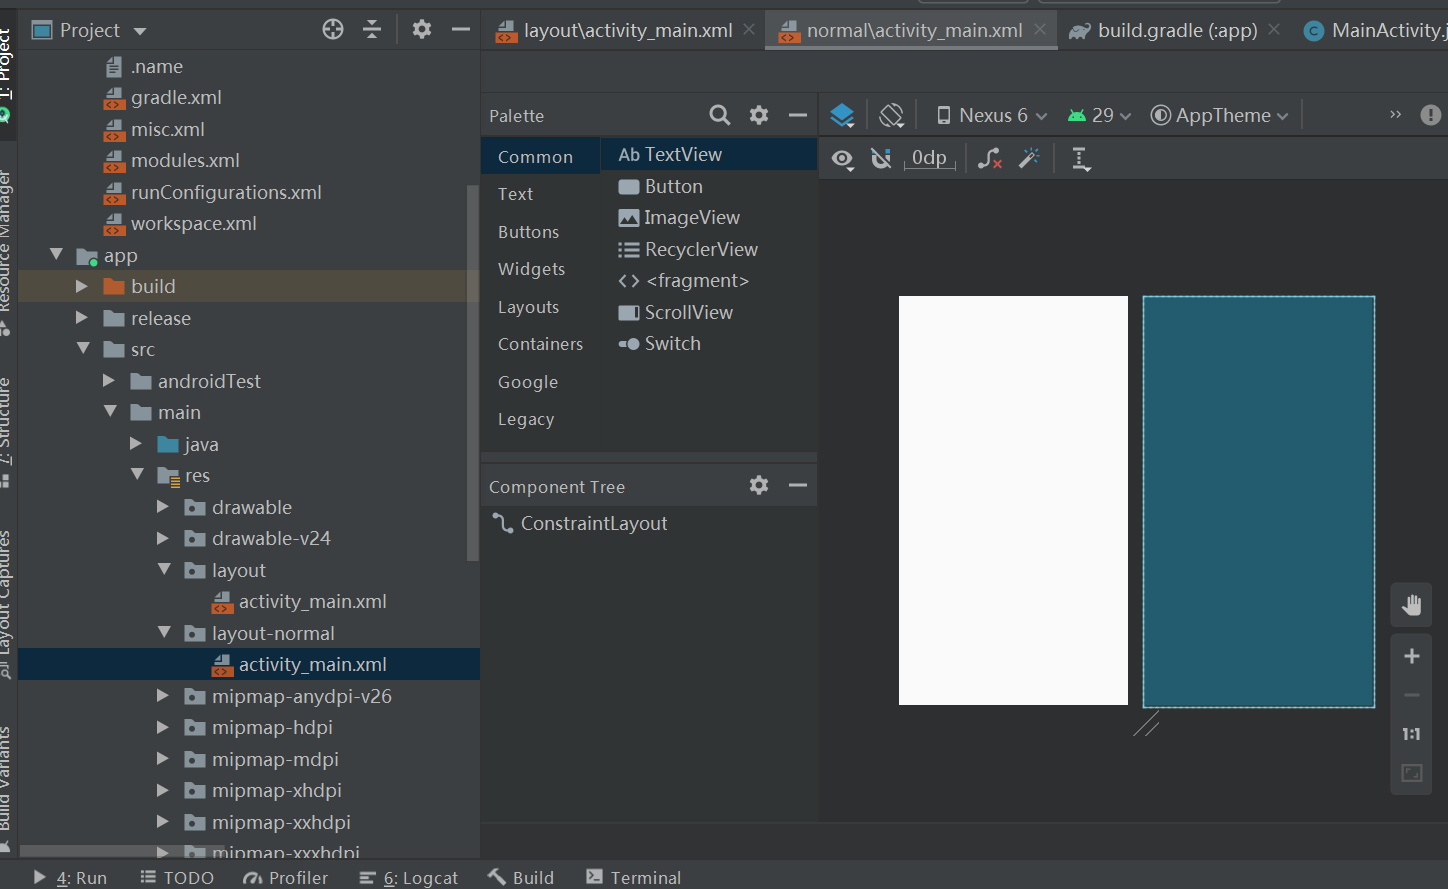Switch to build.gradle (:app) tab

coord(1164,30)
